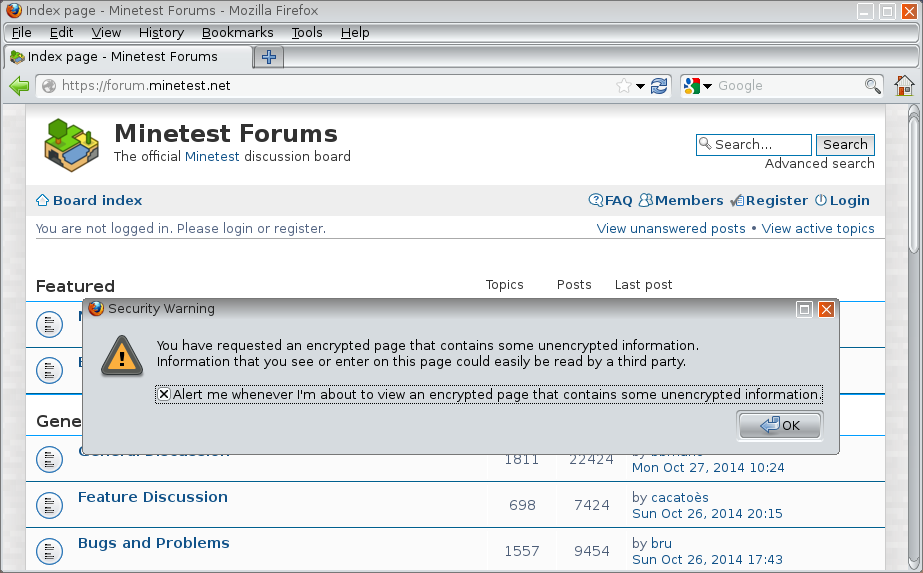Image resolution: width=923 pixels, height=573 pixels.
Task: Open the Bookmarks menu
Action: (x=237, y=33)
